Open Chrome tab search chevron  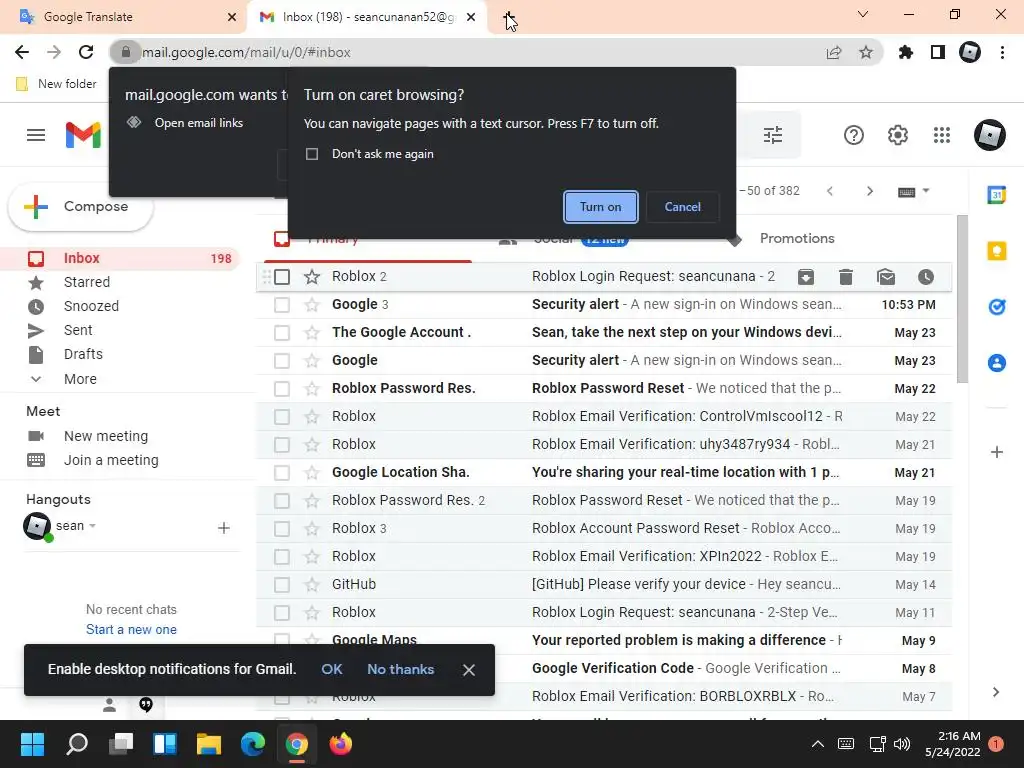[x=863, y=14]
